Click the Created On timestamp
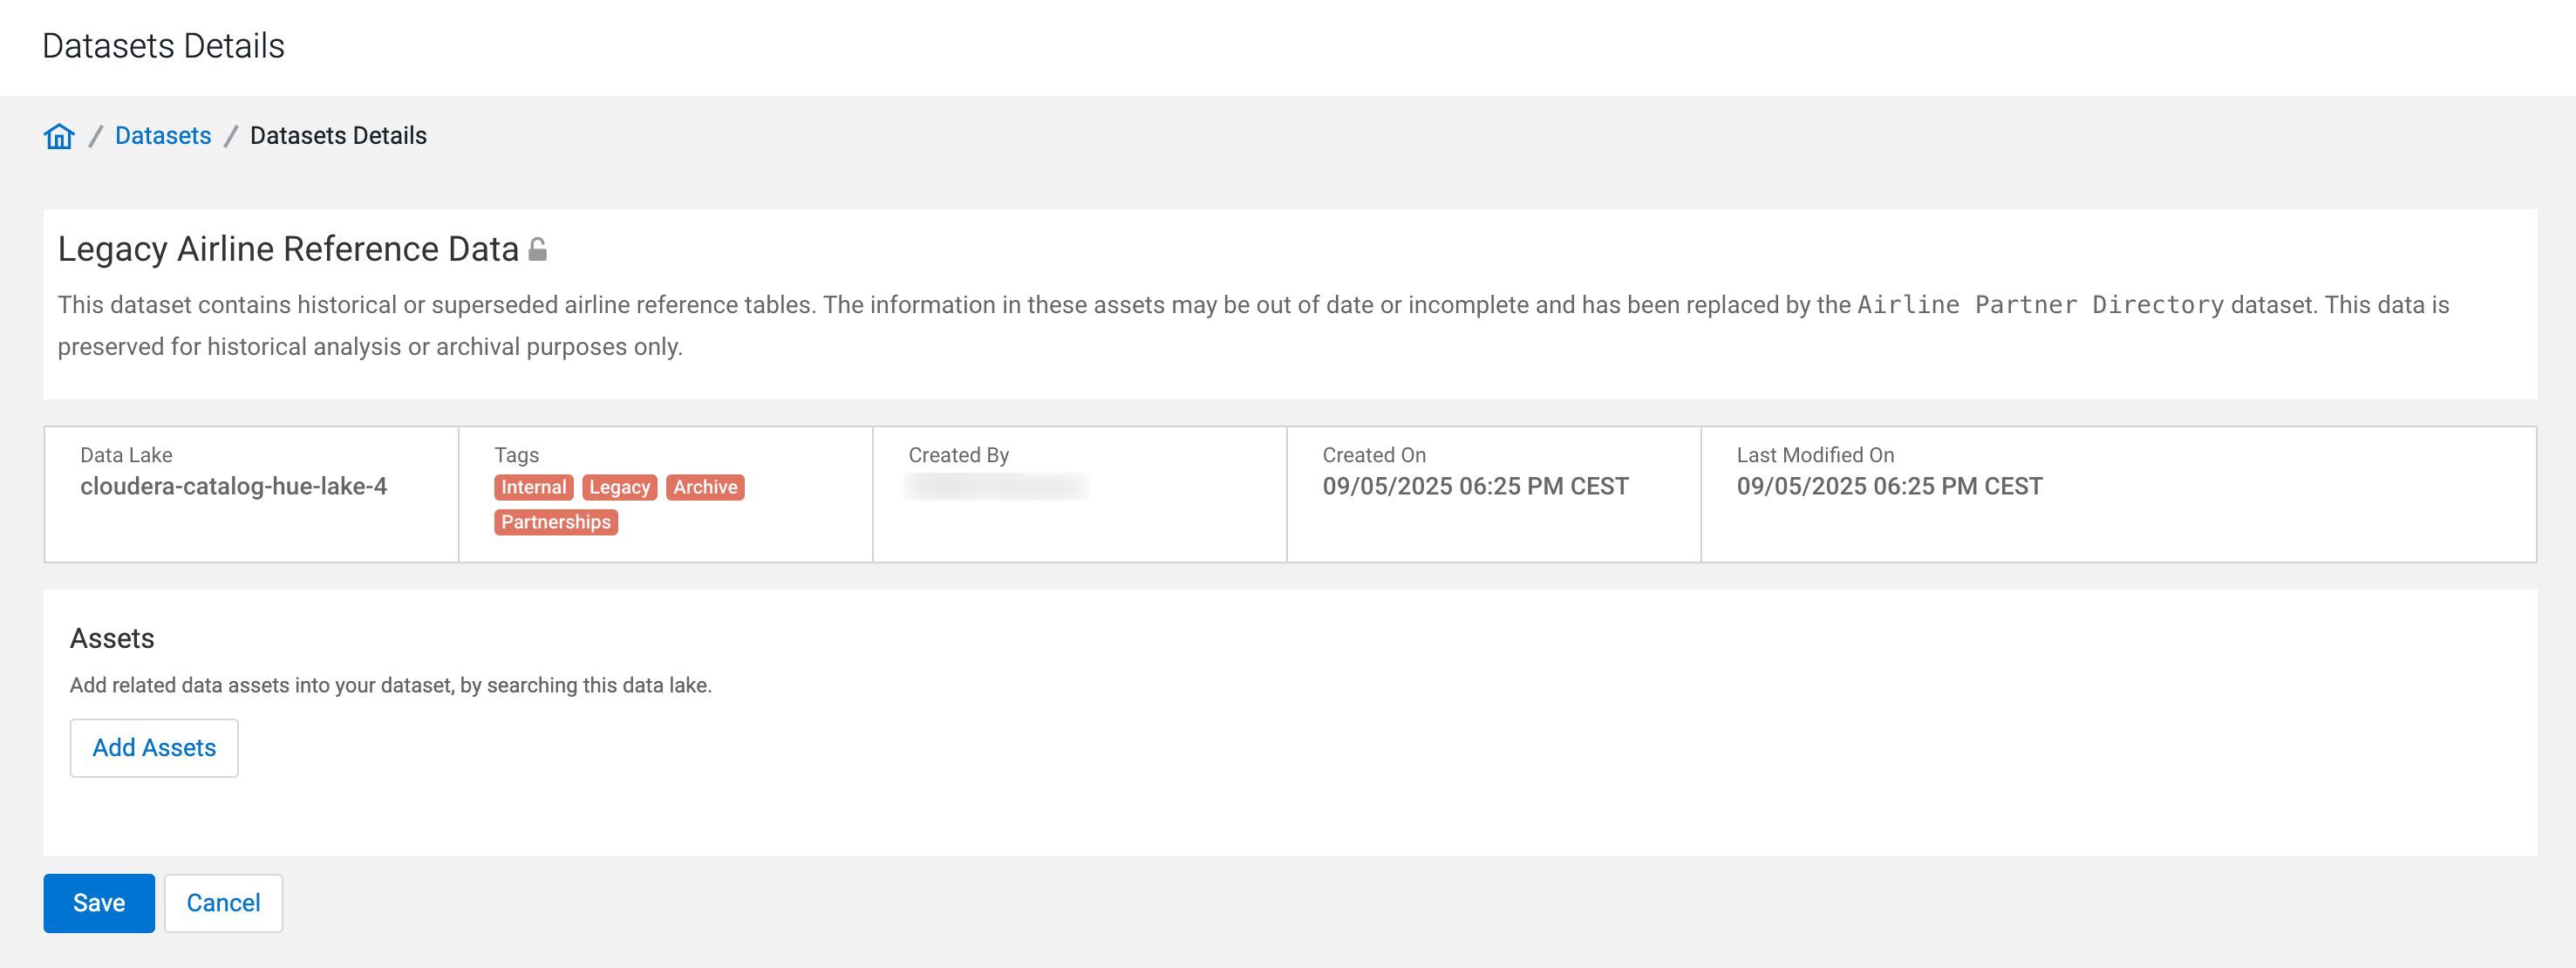The width and height of the screenshot is (2576, 968). tap(1475, 487)
